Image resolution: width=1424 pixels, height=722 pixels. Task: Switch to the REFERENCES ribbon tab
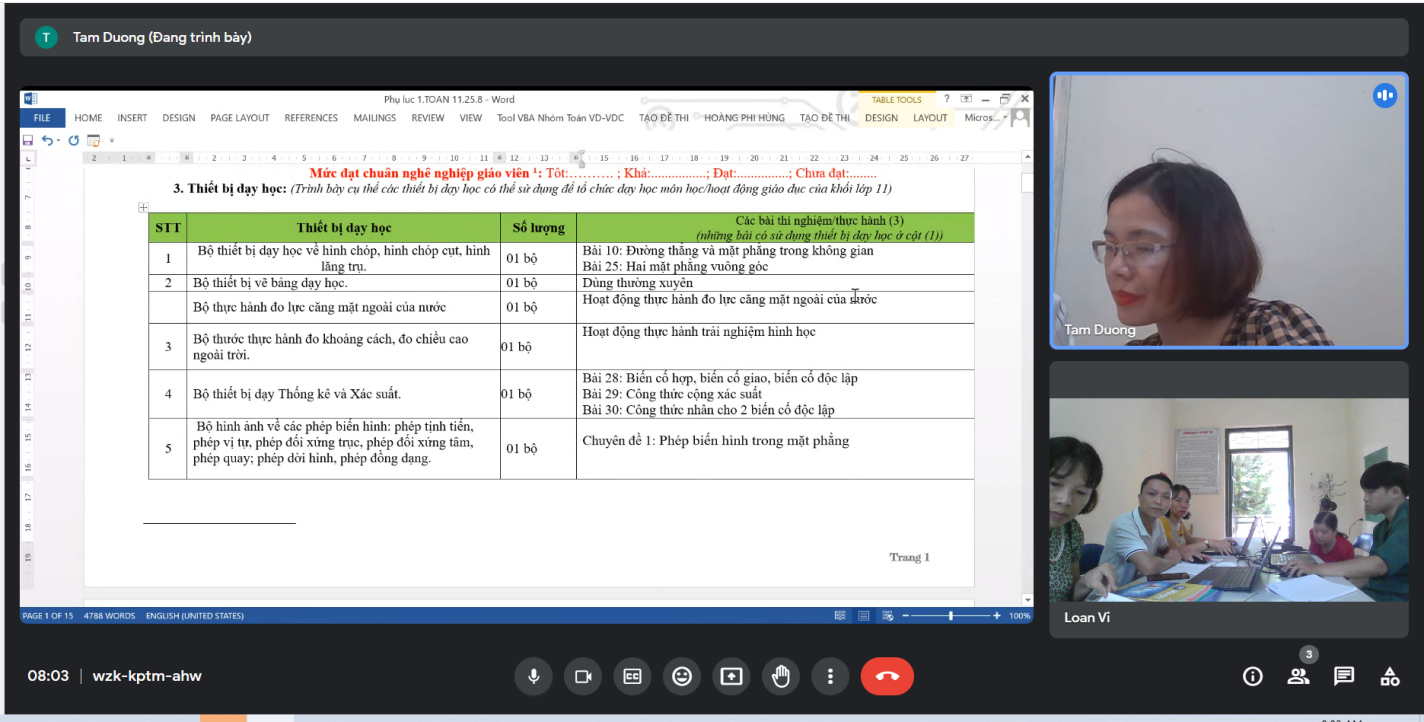tap(311, 118)
